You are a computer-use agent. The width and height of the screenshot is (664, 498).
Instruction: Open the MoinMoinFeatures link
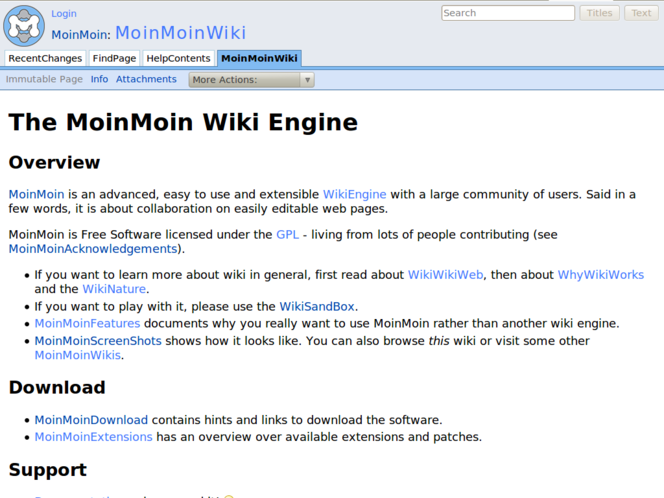[x=87, y=323]
